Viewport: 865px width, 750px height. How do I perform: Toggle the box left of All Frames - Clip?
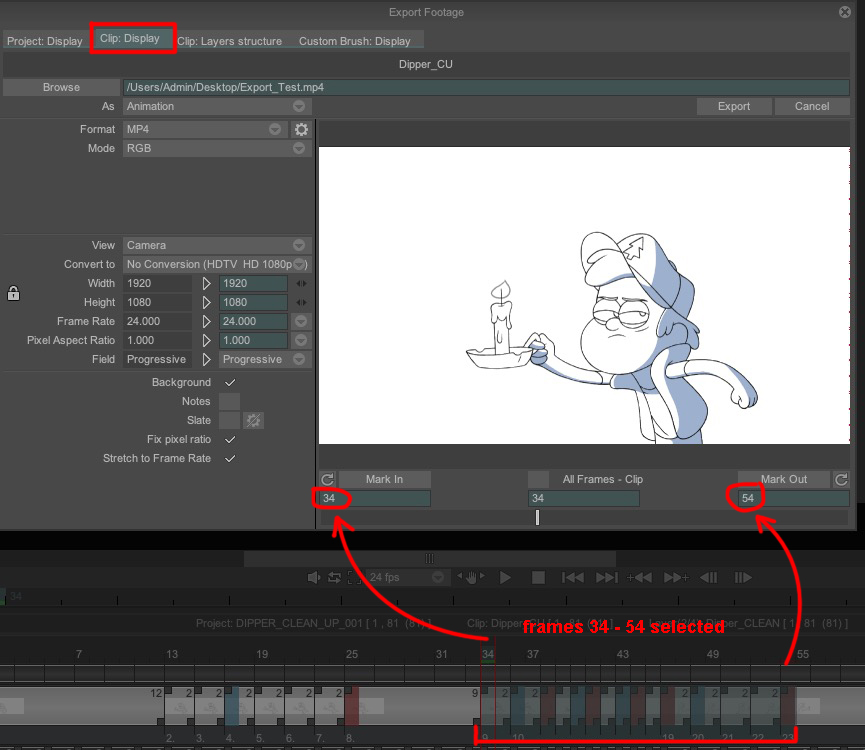click(x=538, y=479)
